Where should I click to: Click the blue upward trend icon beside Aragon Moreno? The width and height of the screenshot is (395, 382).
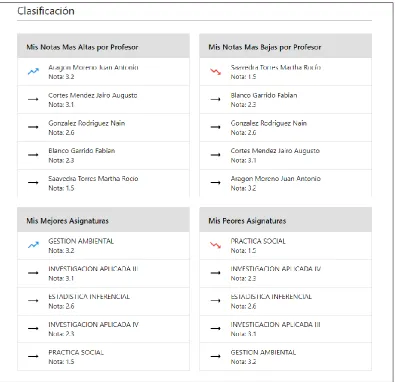point(33,71)
